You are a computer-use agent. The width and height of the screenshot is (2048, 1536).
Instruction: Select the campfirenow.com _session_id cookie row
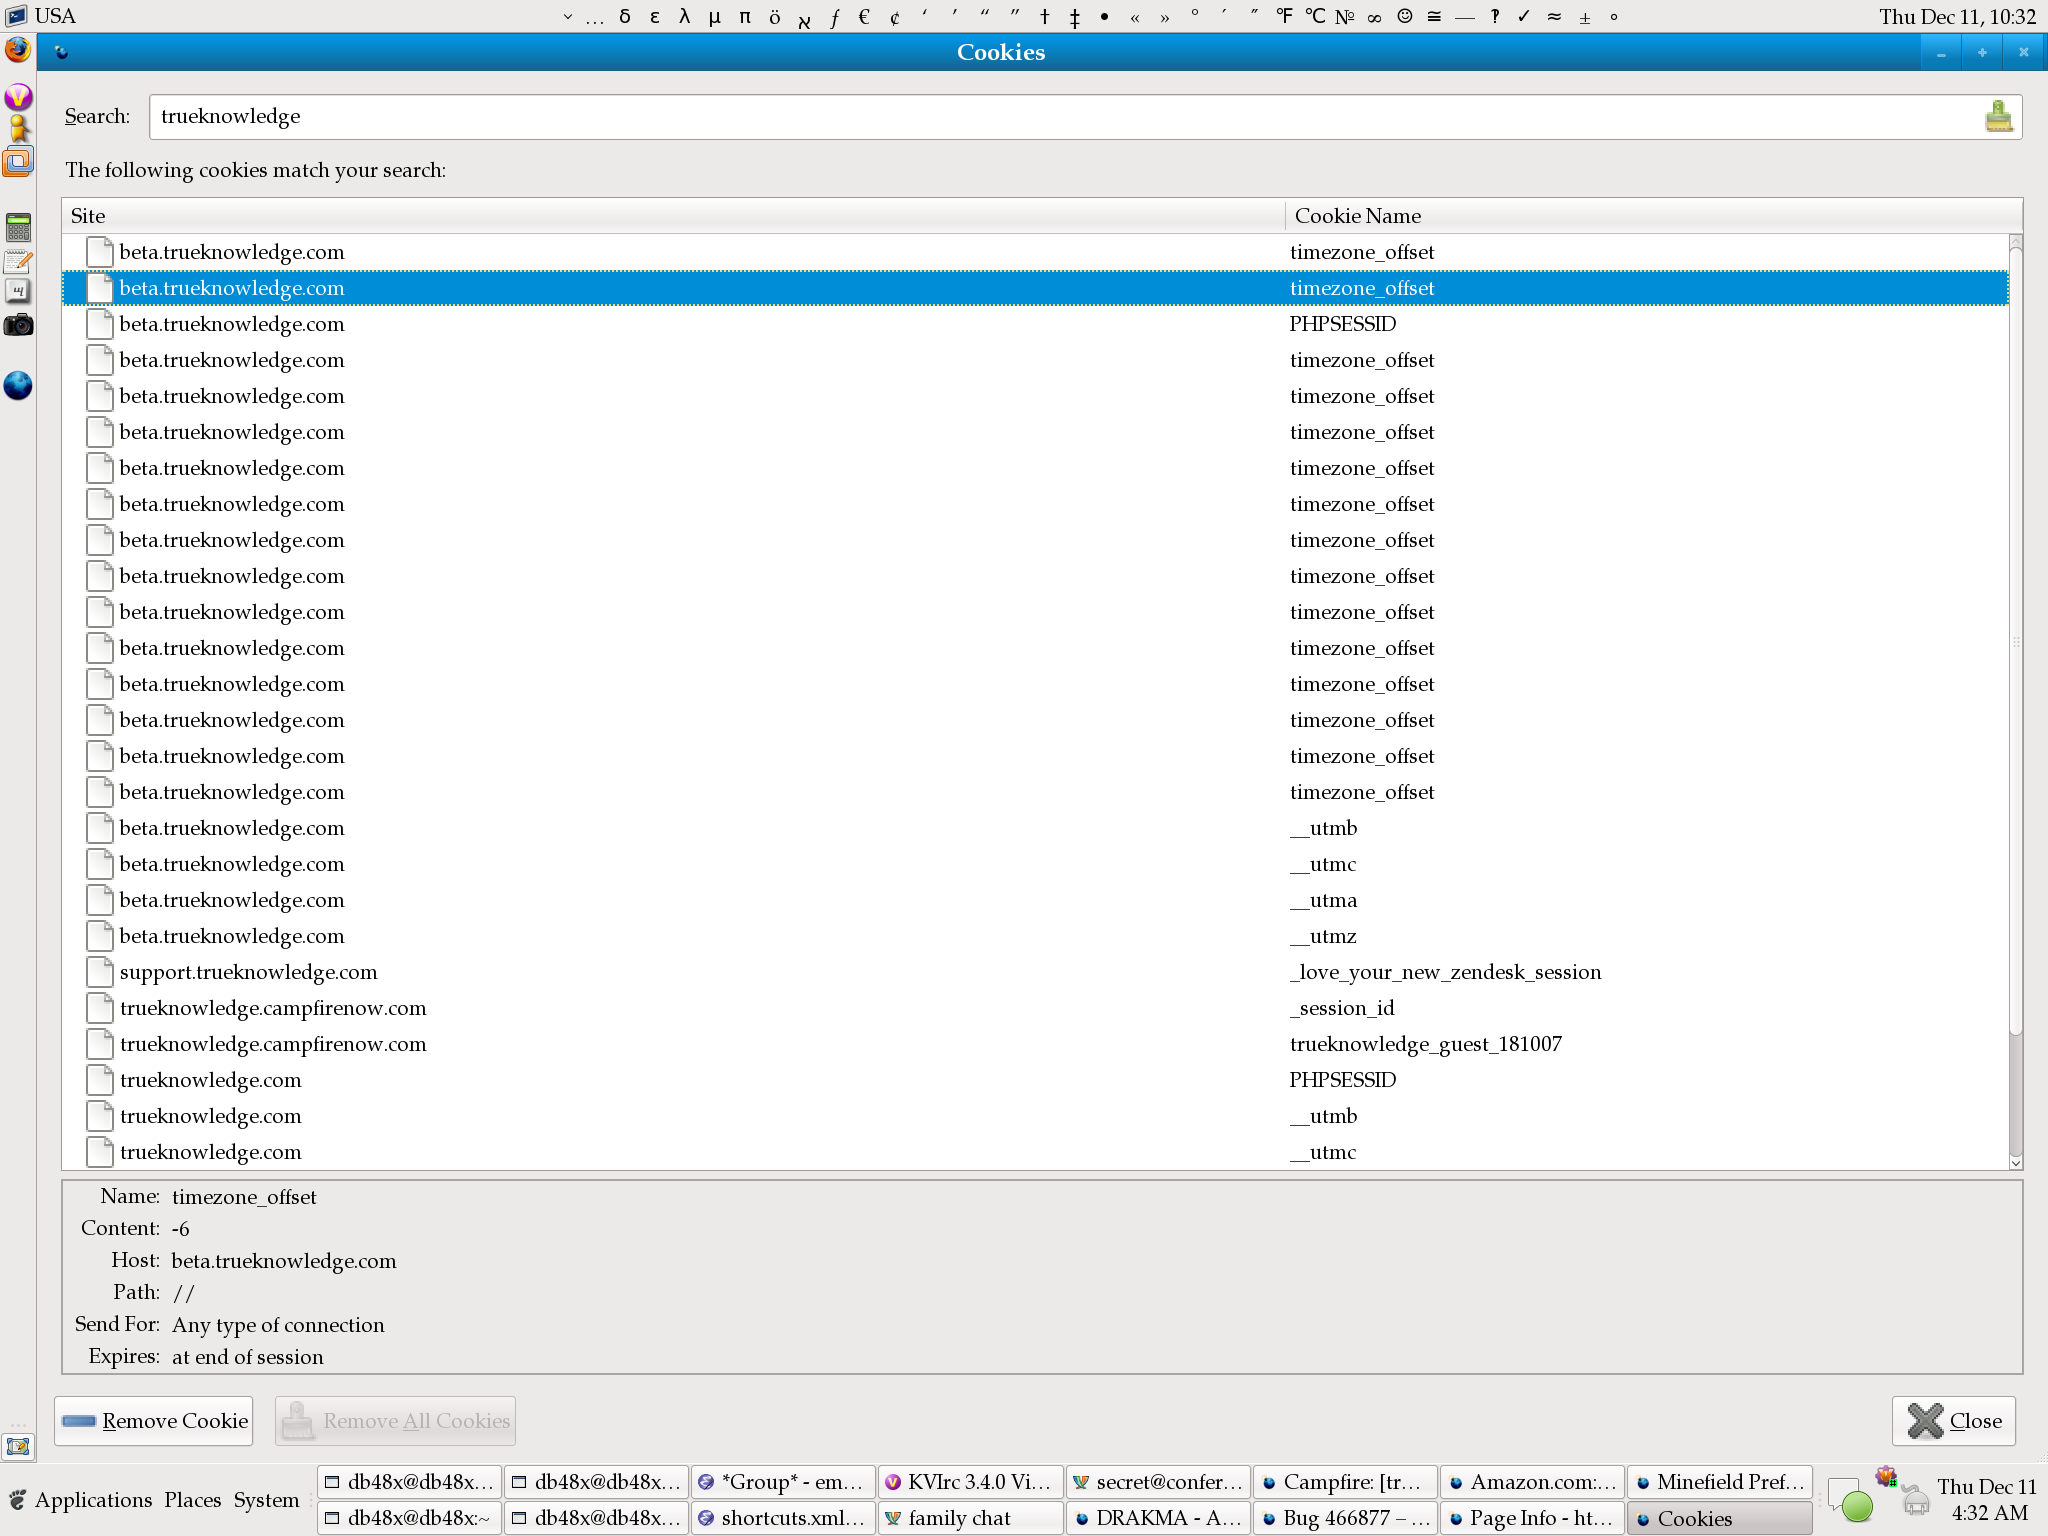[1035, 1008]
